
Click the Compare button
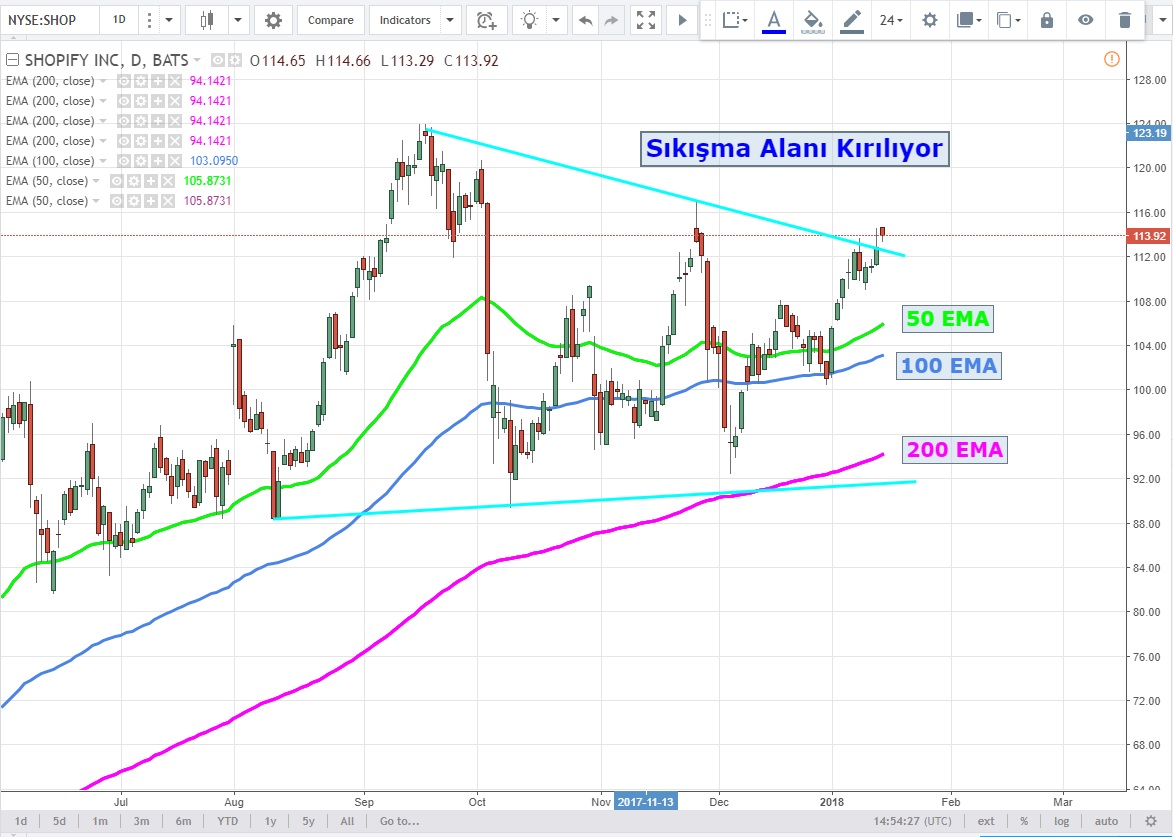tap(330, 20)
